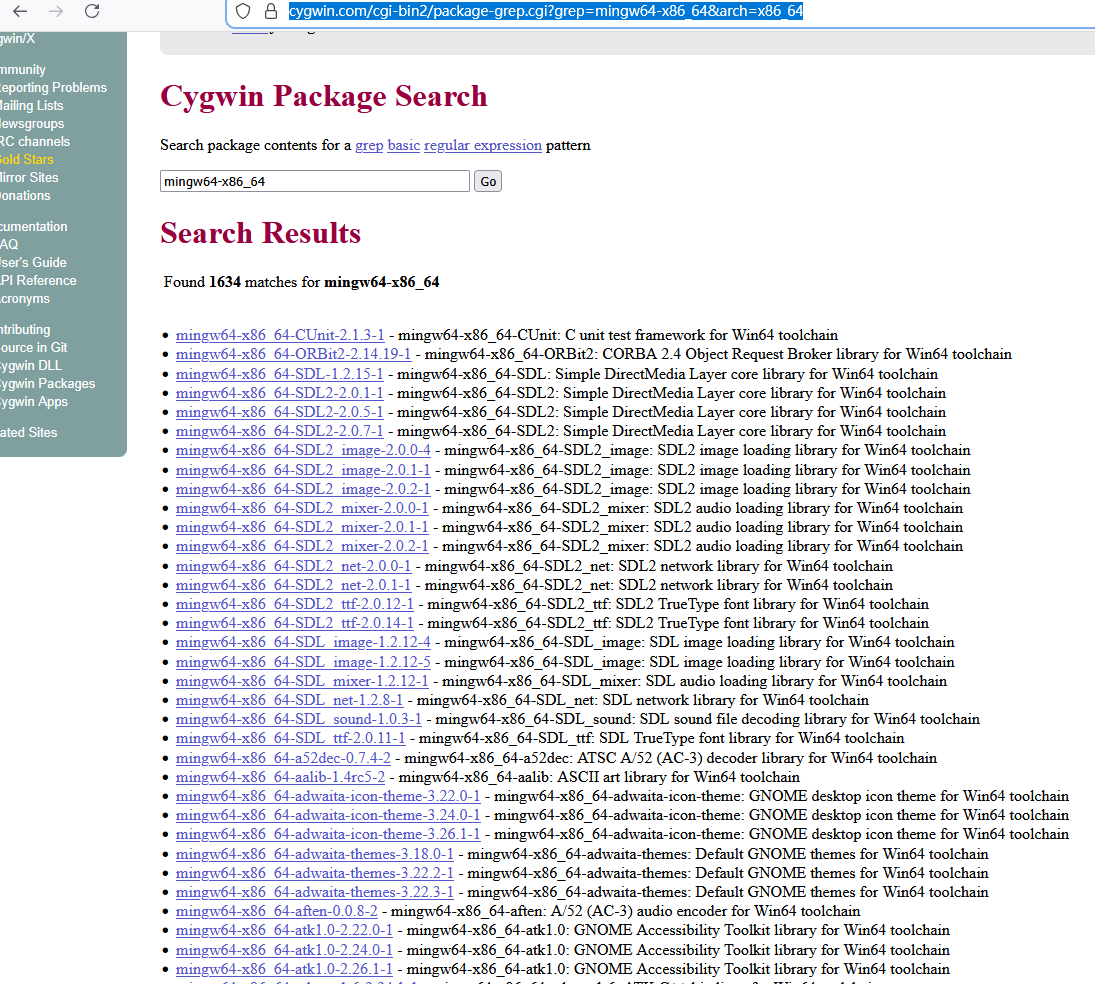Open mingw64-x86_64-aften-0.0.8-2 link
1095x984 pixels.
277,911
